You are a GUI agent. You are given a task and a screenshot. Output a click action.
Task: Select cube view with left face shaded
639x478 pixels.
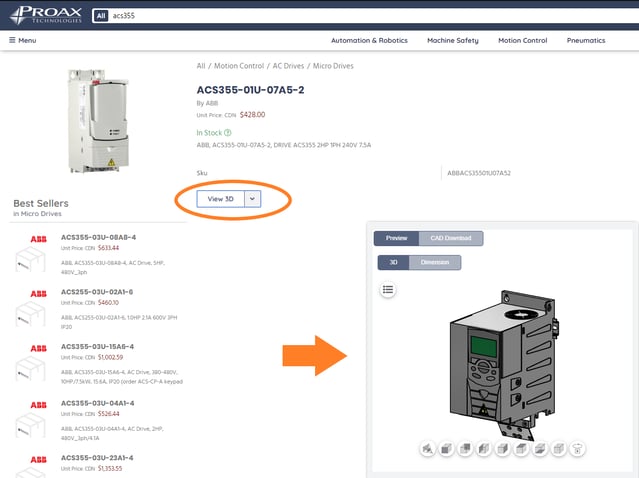(x=484, y=449)
